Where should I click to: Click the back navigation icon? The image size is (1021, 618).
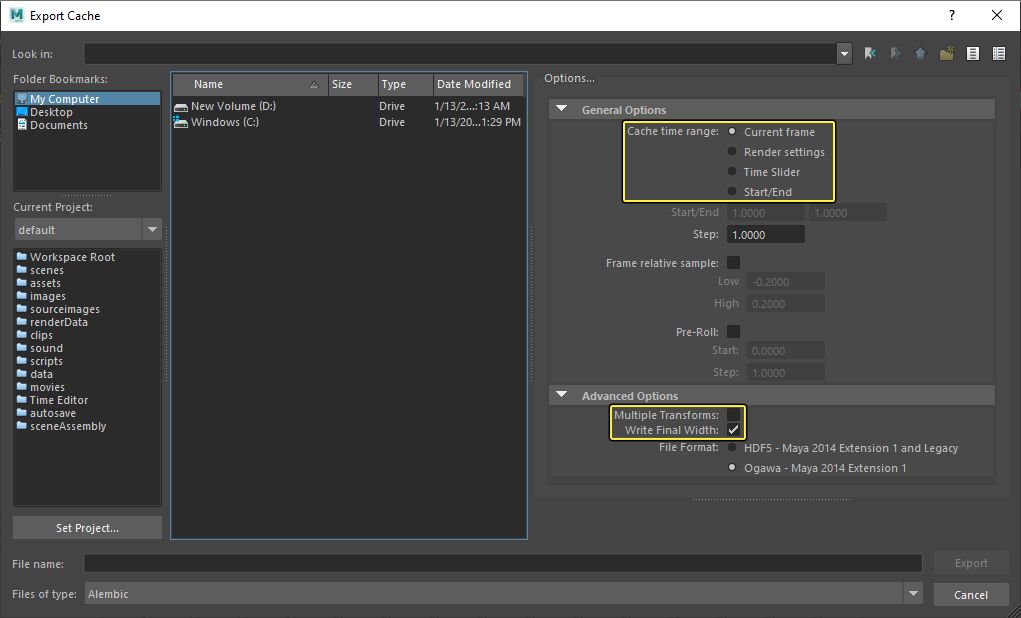pyautogui.click(x=871, y=53)
